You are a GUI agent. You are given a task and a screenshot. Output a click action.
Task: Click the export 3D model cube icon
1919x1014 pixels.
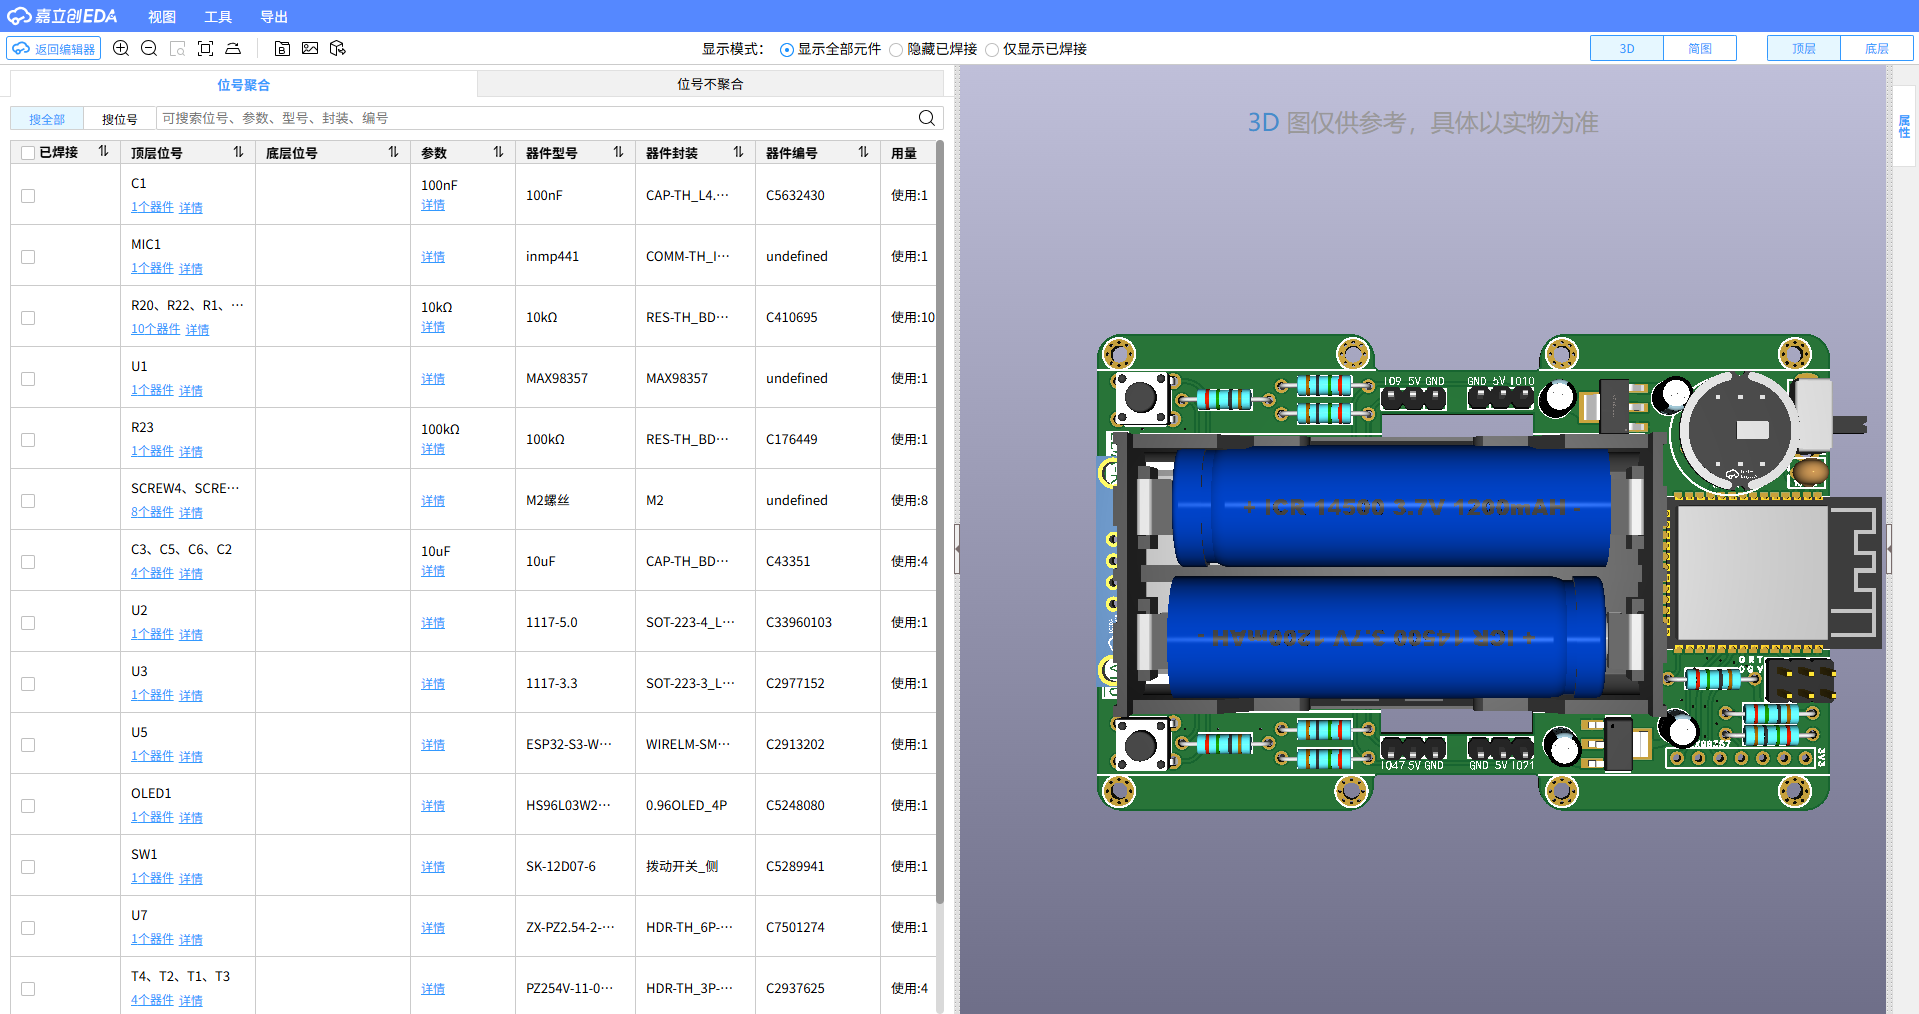pyautogui.click(x=338, y=48)
